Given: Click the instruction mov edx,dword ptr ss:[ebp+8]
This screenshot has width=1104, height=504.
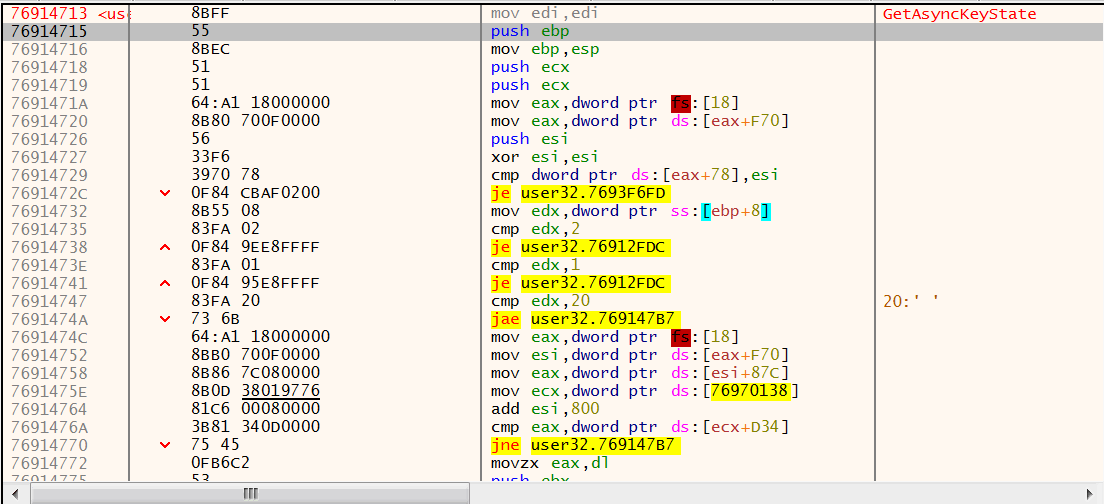Looking at the screenshot, I should point(631,211).
